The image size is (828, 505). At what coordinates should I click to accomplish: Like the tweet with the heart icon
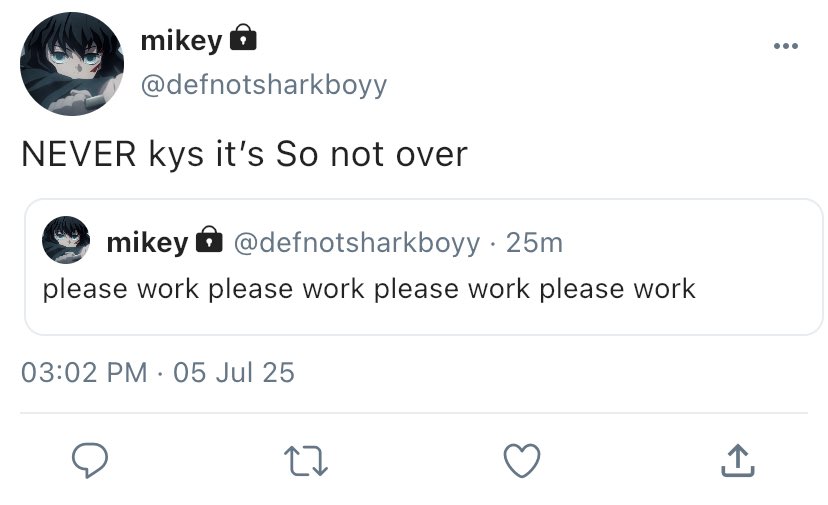click(521, 460)
